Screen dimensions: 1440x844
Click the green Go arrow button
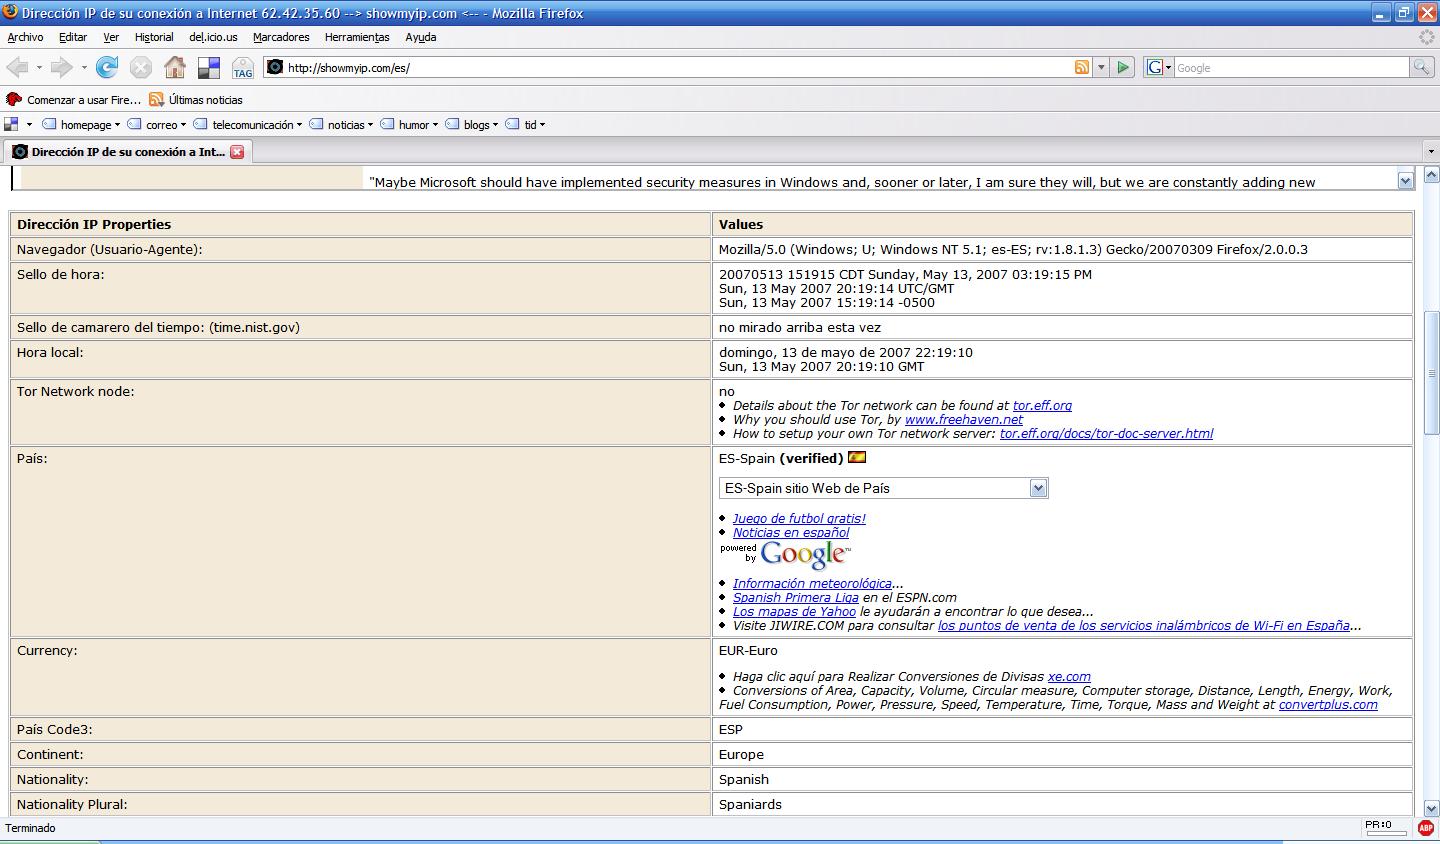tap(1123, 67)
